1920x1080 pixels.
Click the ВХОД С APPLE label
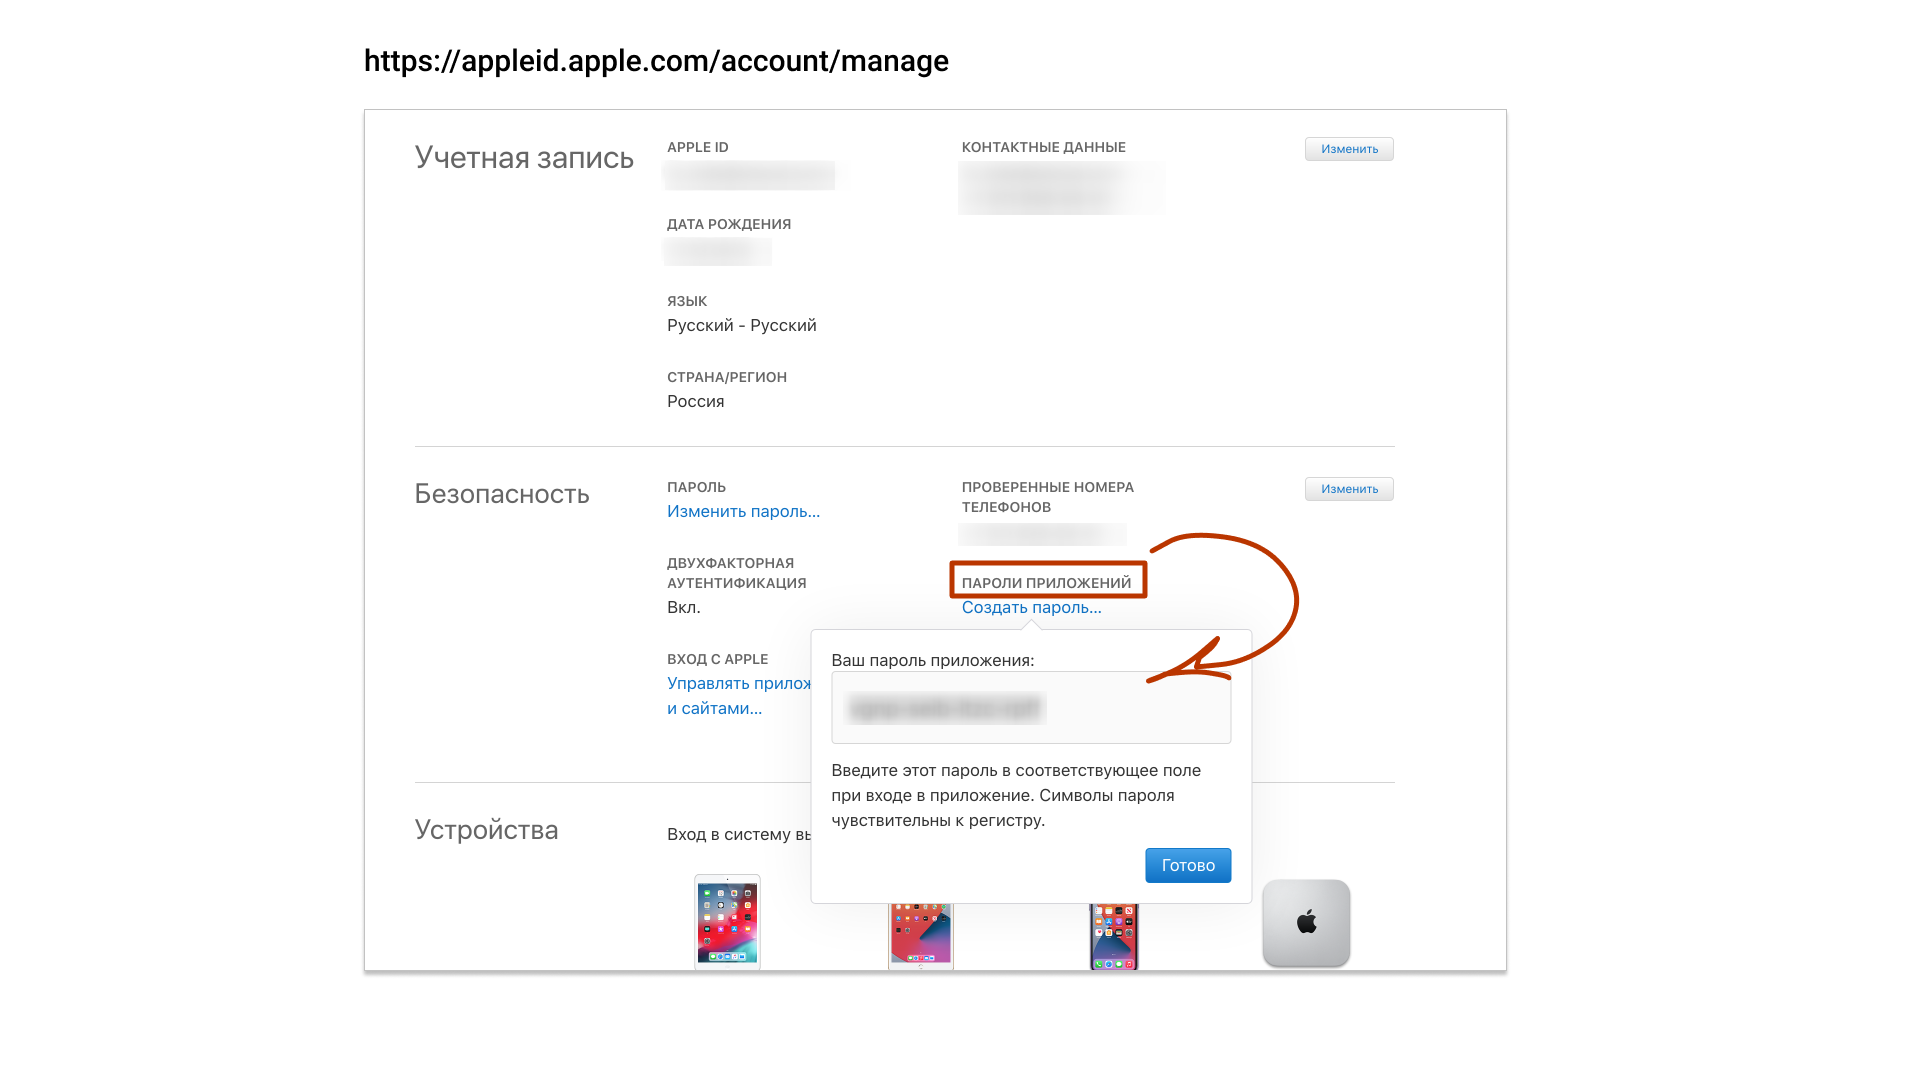pos(718,659)
